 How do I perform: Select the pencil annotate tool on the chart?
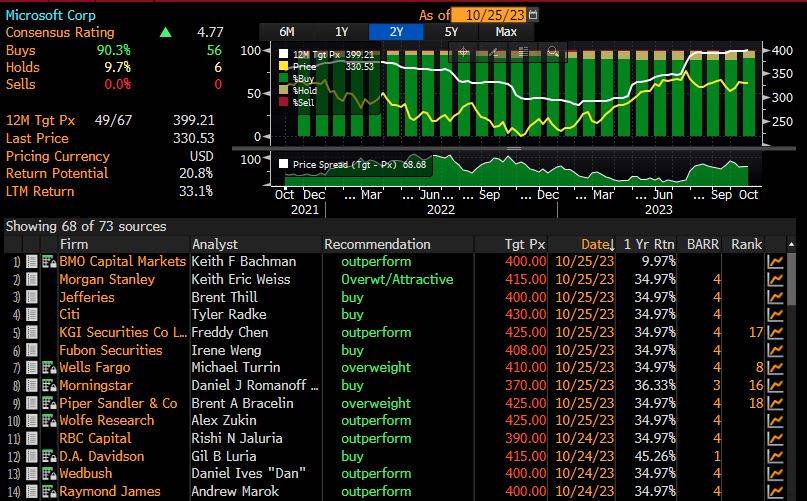point(494,51)
